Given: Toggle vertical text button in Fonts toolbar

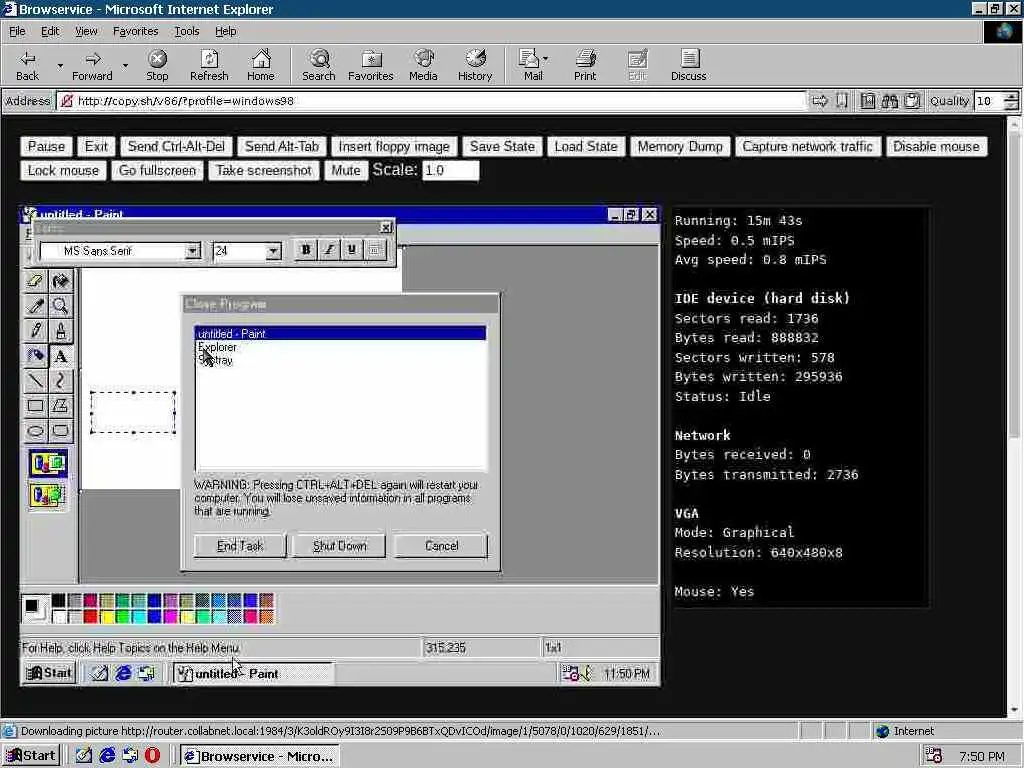Looking at the screenshot, I should (375, 250).
